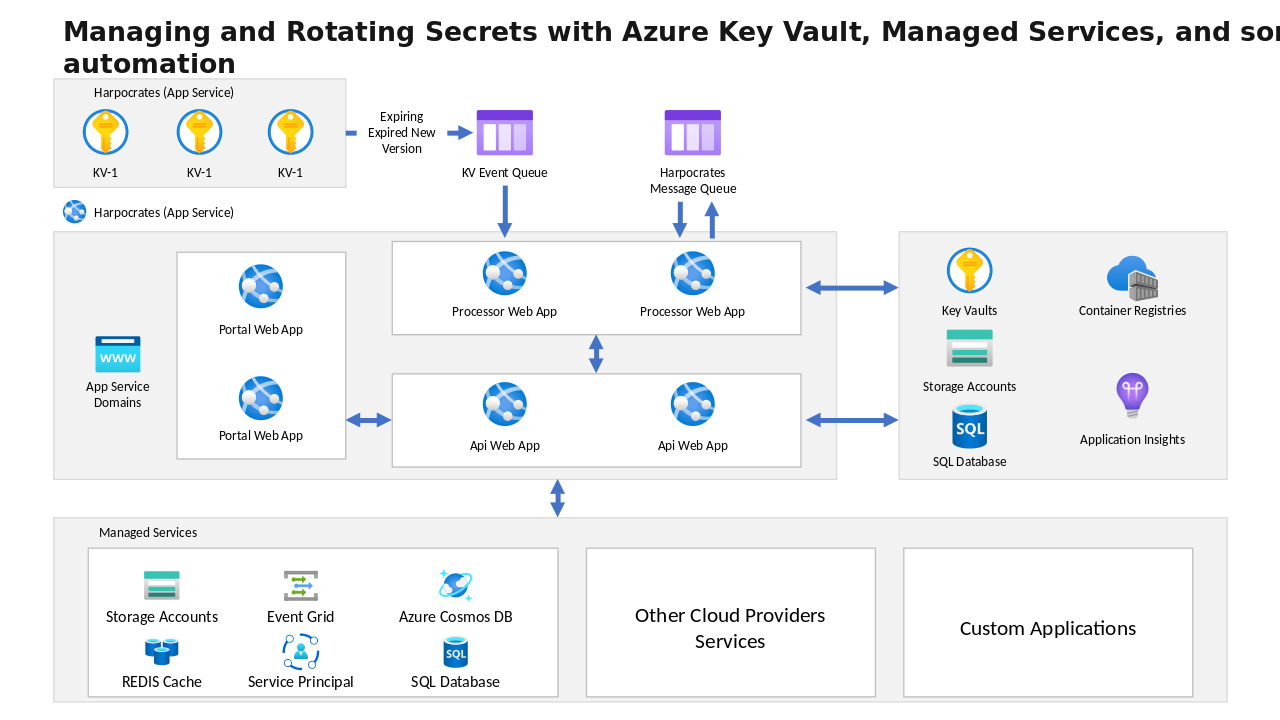Image resolution: width=1280 pixels, height=720 pixels.
Task: Select the "Expiring Expired New Version" text
Action: click(x=402, y=133)
